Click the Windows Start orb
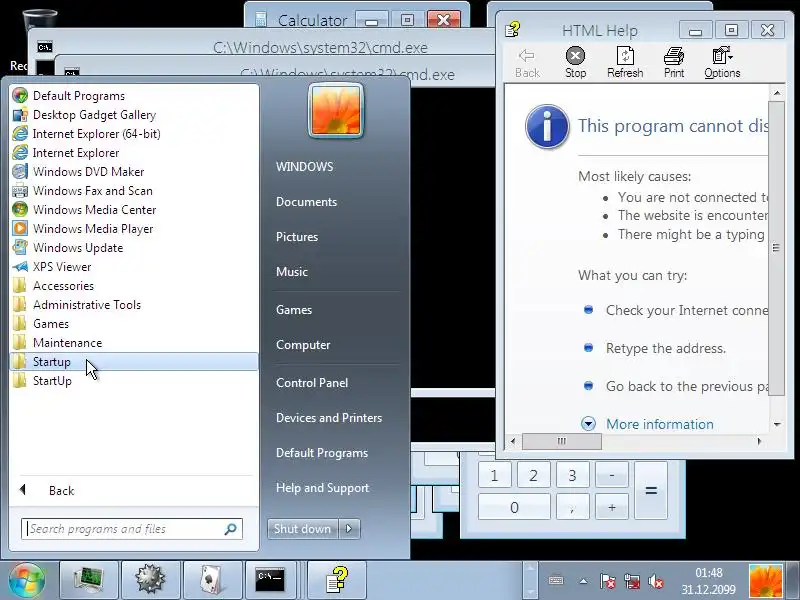Image resolution: width=800 pixels, height=600 pixels. [27, 581]
